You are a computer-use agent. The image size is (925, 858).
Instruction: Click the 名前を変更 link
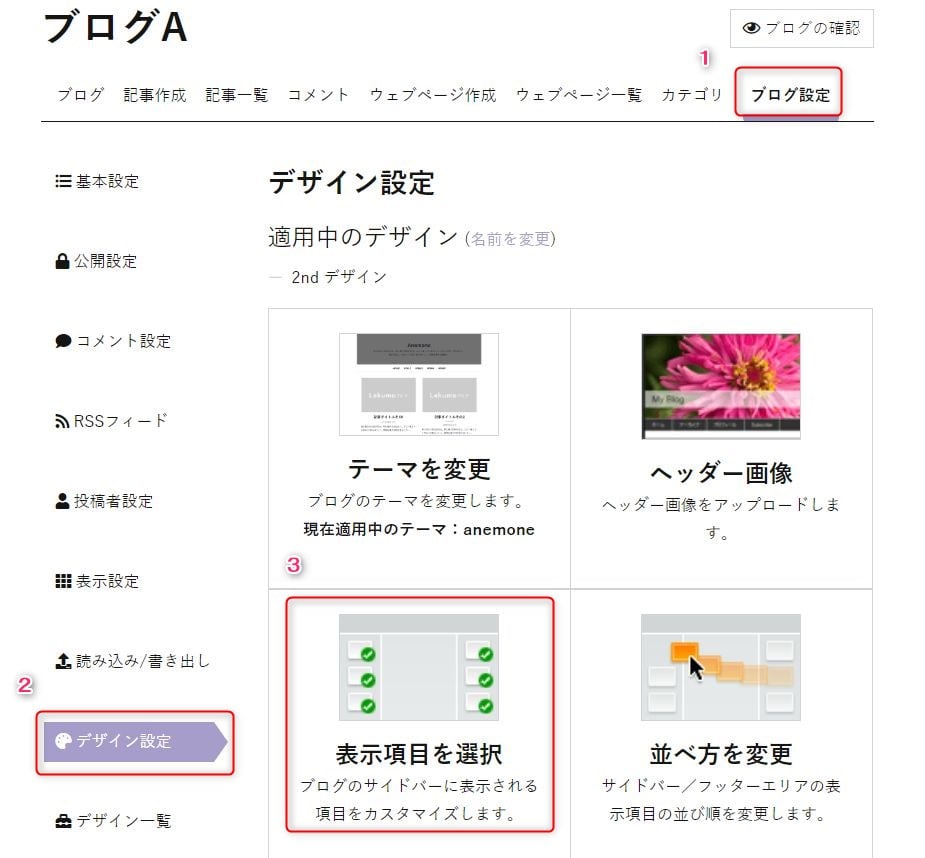[510, 239]
